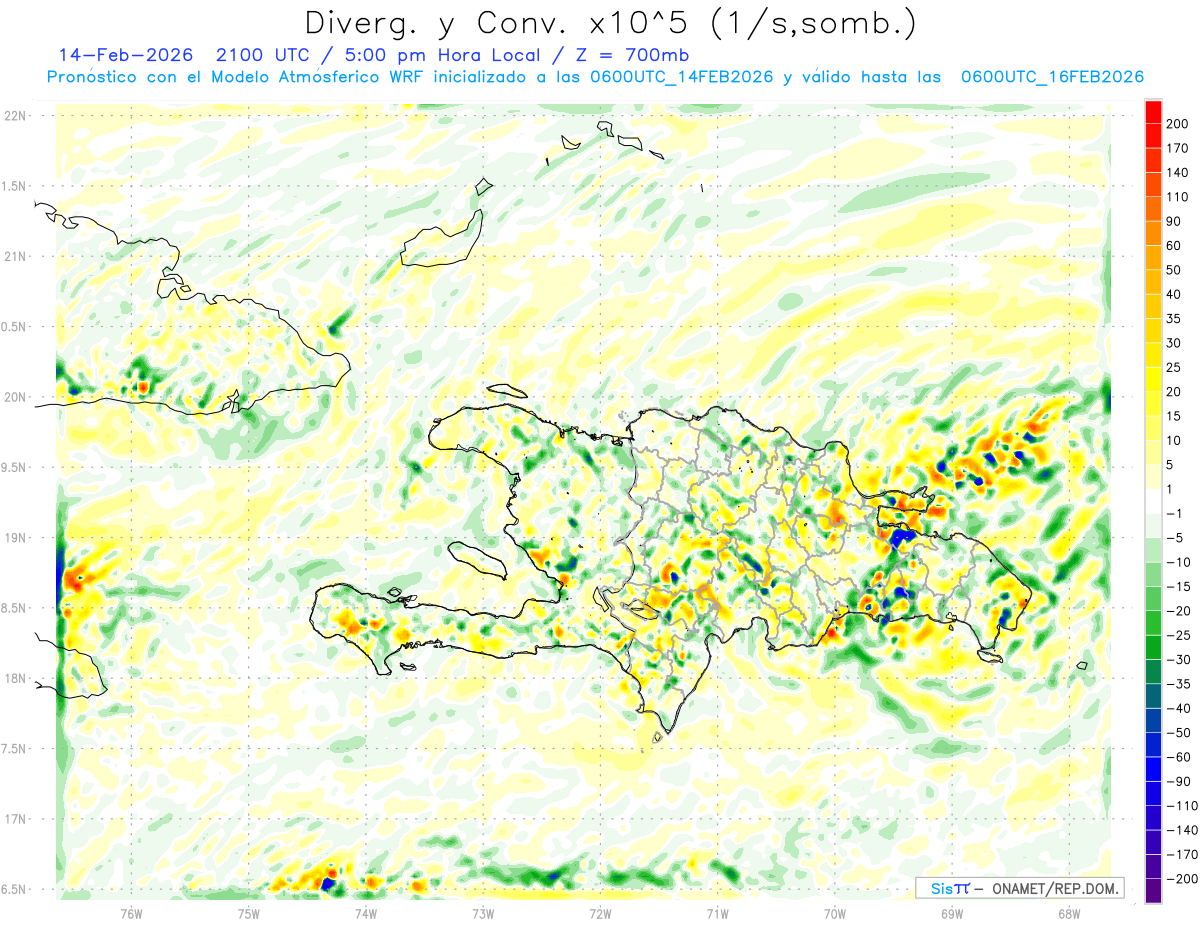
Task: Click the '70W' longitude axis label
Action: point(834,912)
